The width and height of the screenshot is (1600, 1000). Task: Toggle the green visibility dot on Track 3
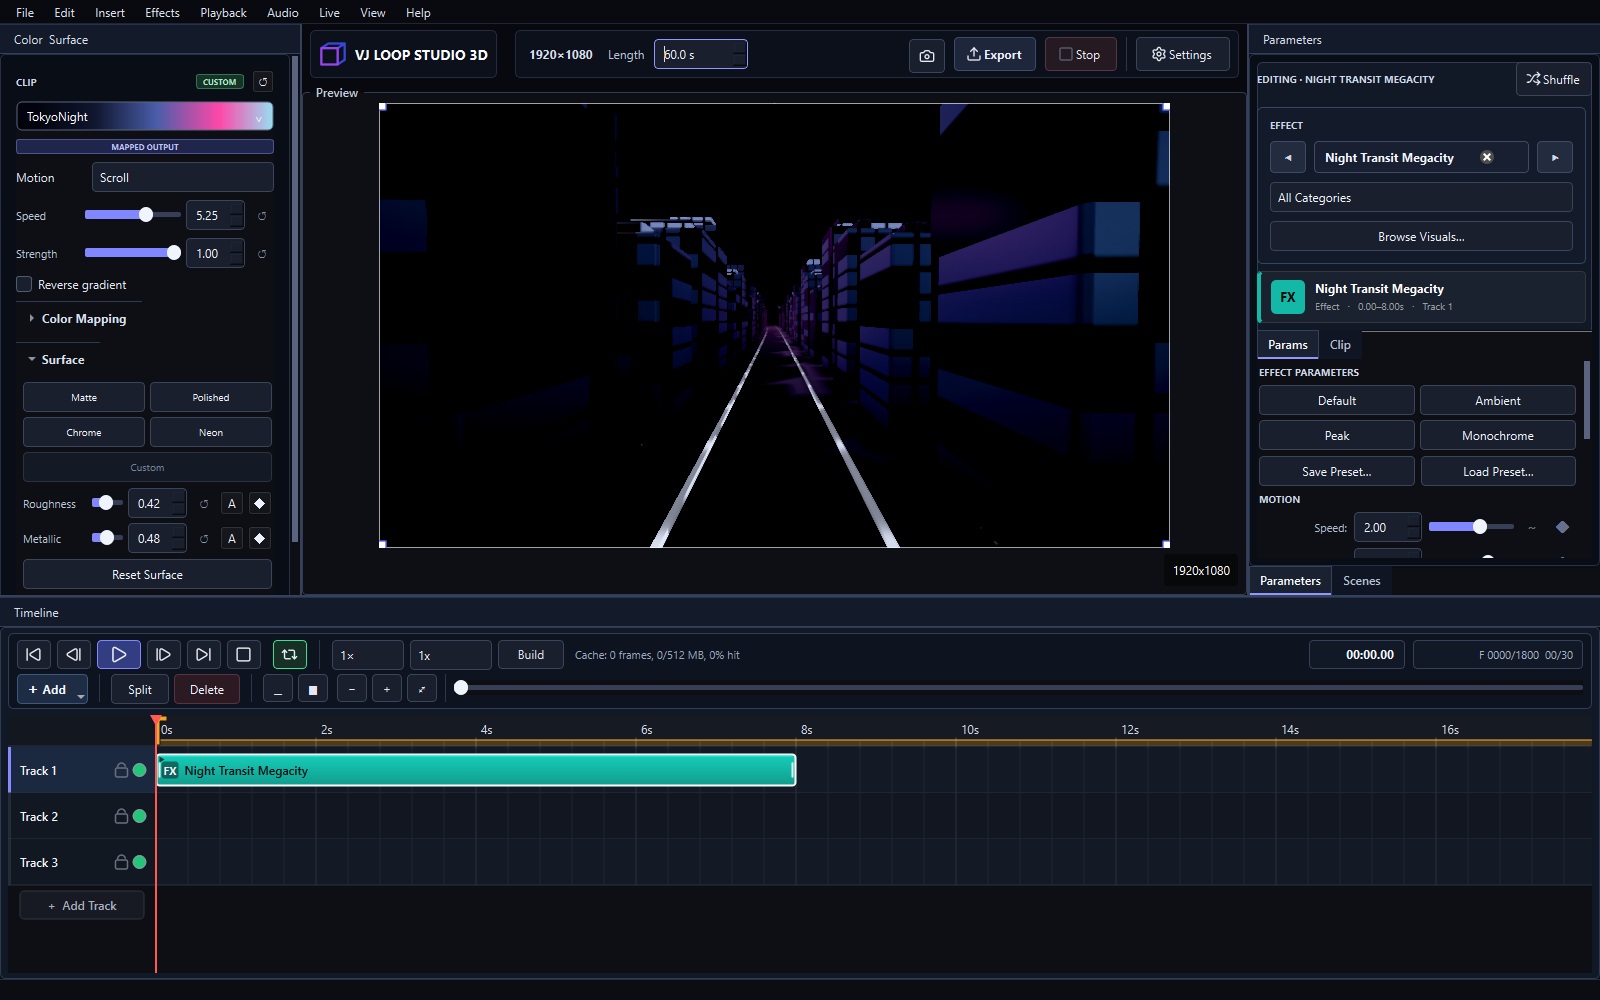pos(140,862)
